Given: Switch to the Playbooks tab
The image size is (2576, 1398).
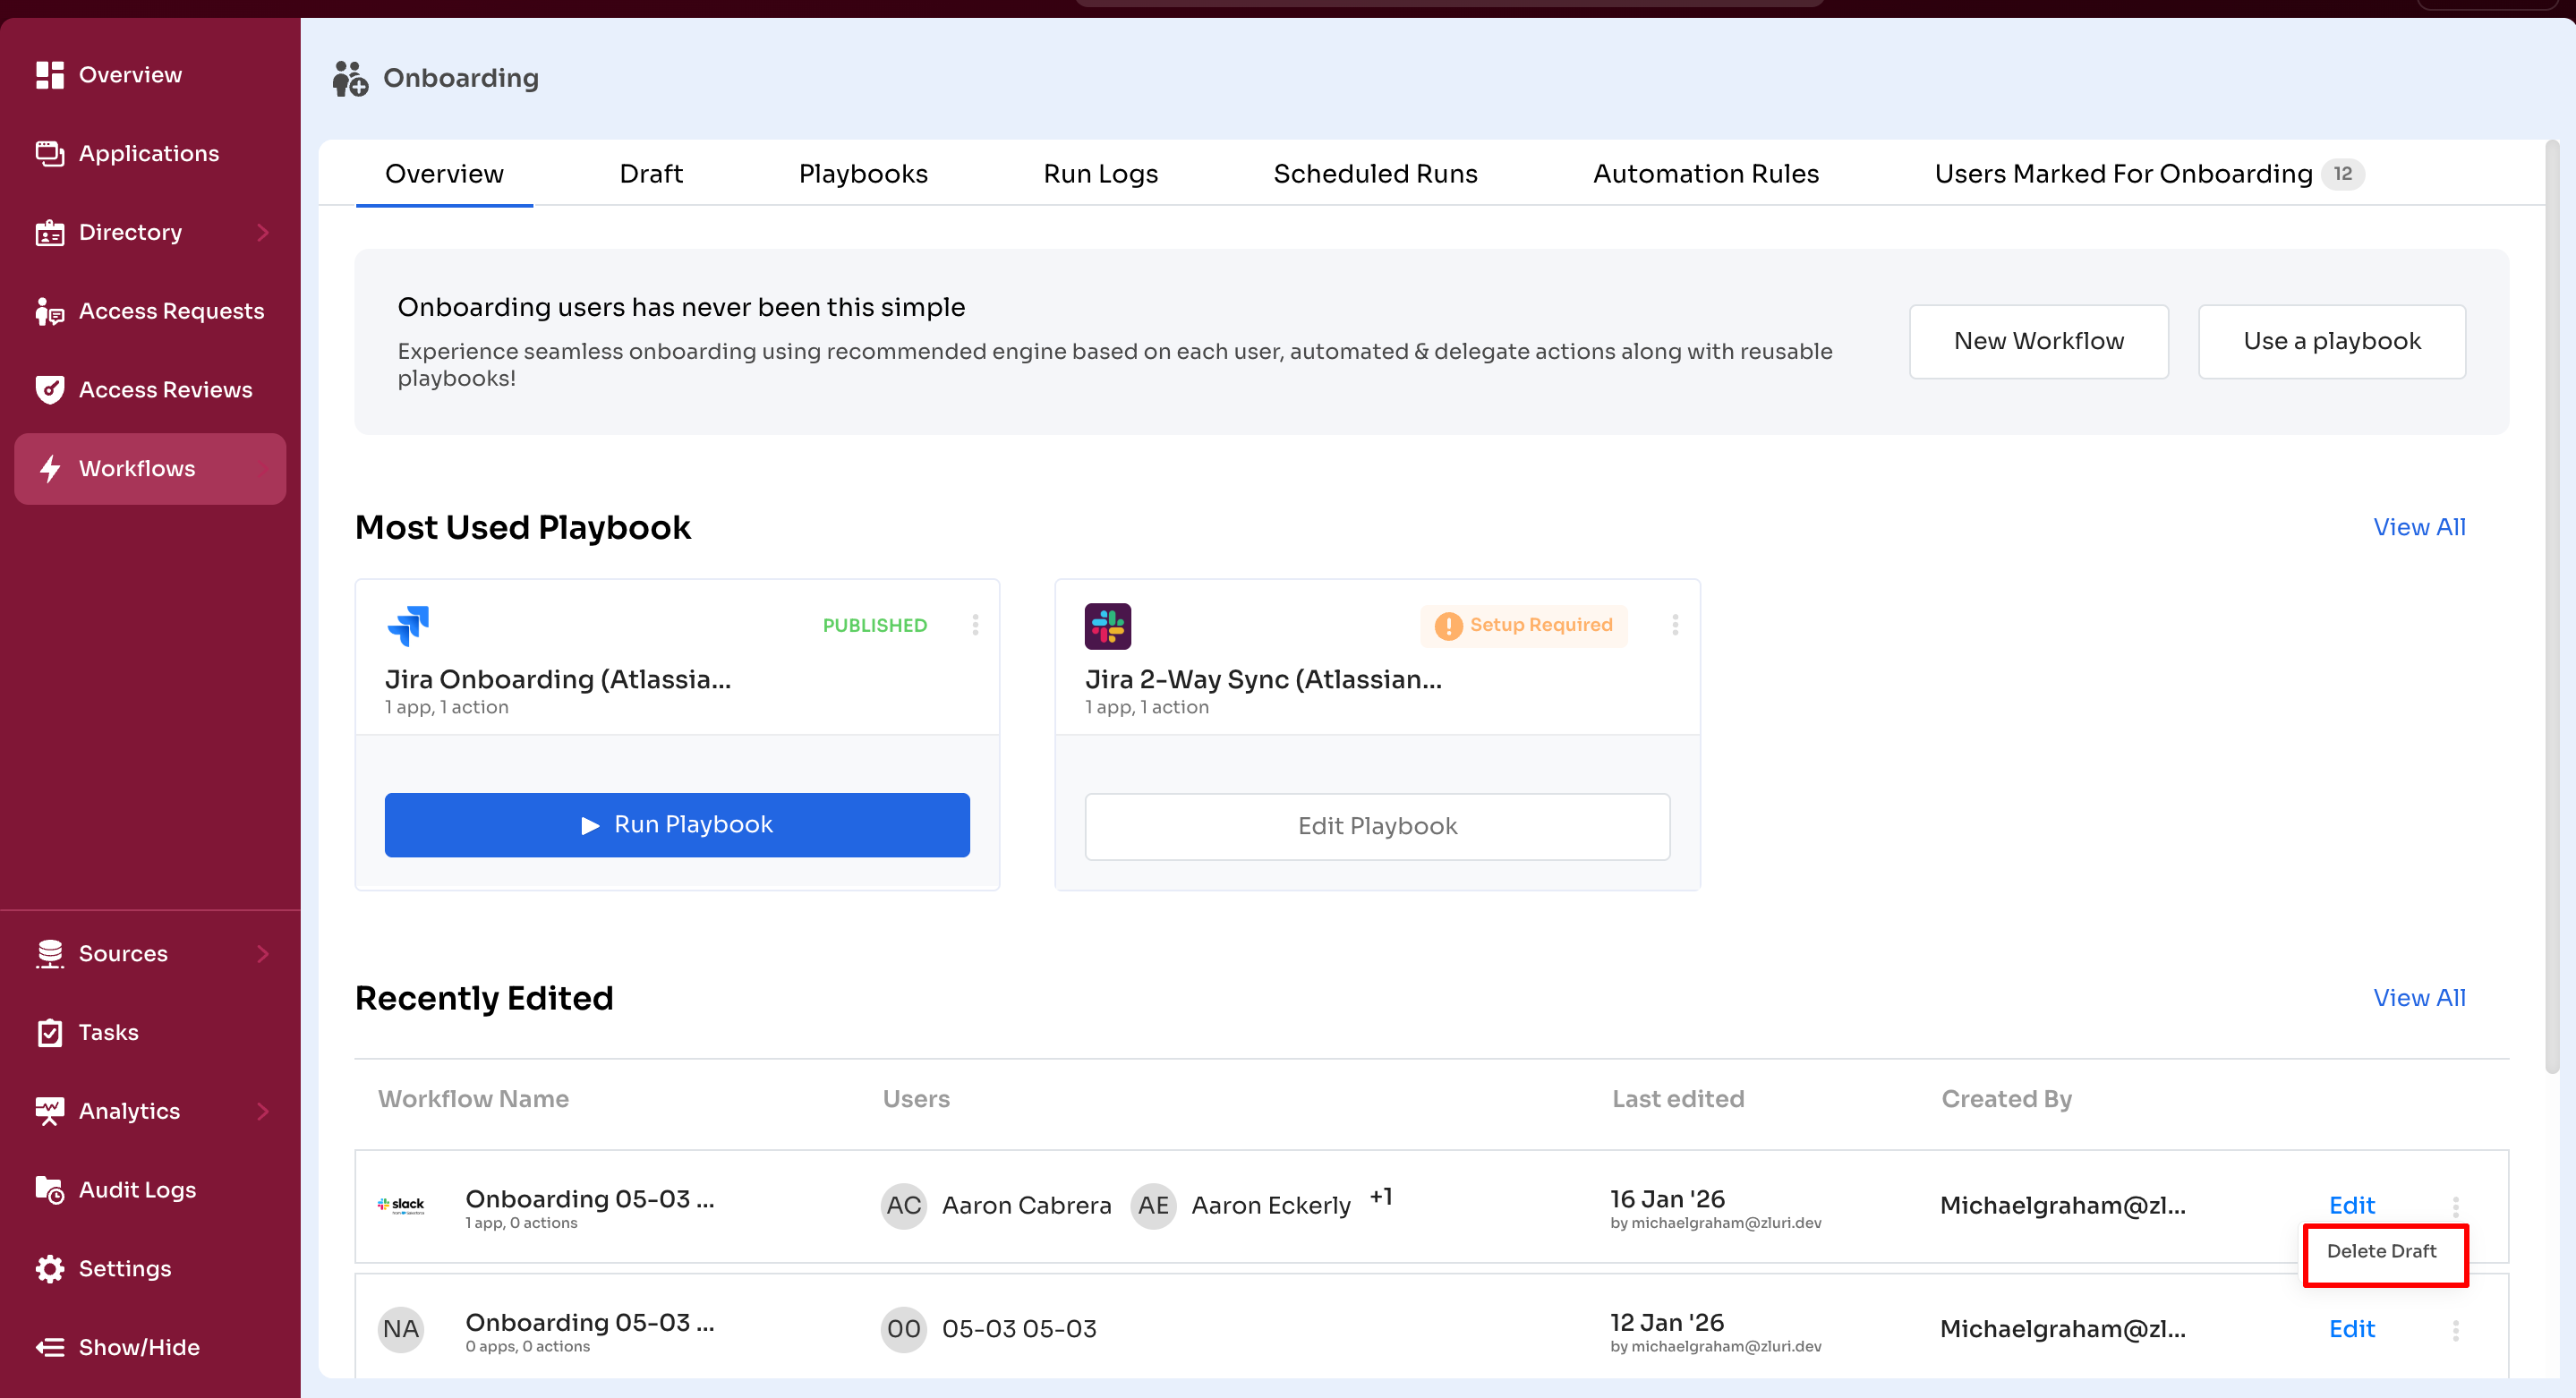Looking at the screenshot, I should (x=862, y=174).
